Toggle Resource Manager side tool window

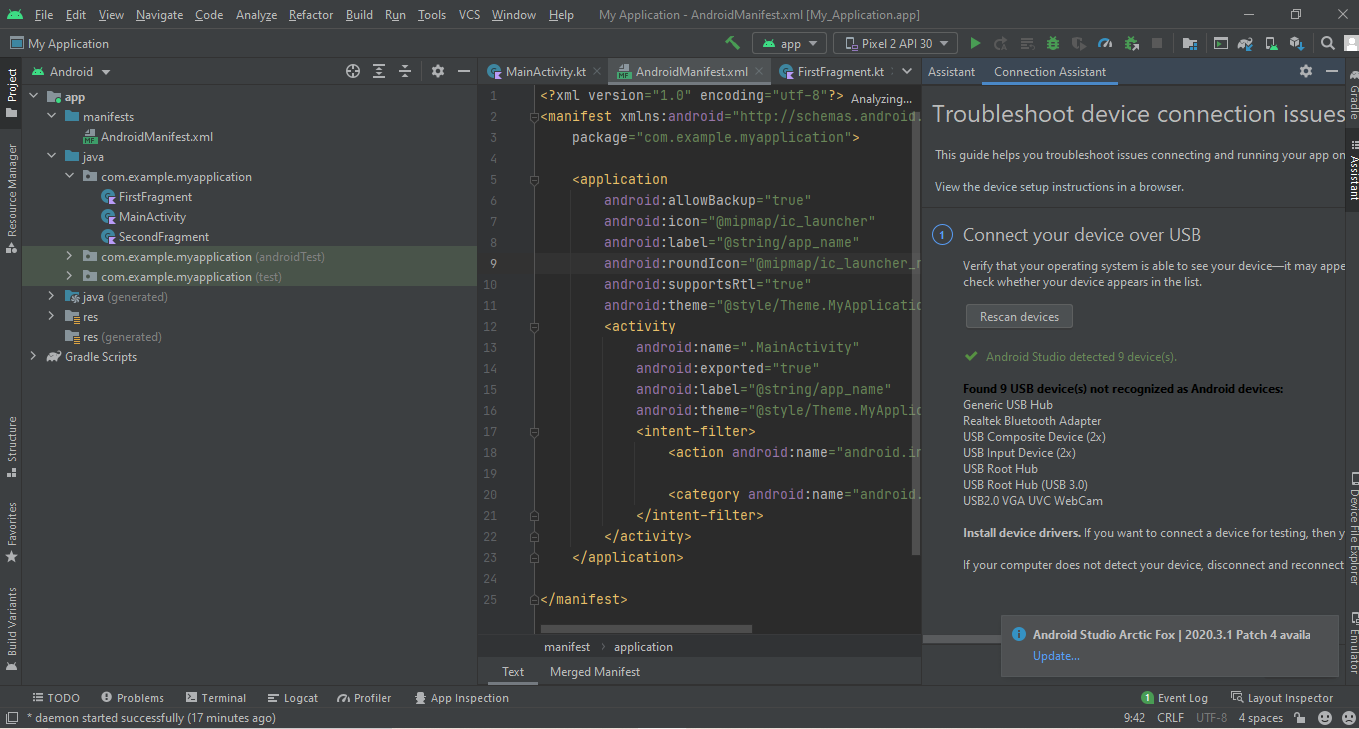tap(11, 198)
